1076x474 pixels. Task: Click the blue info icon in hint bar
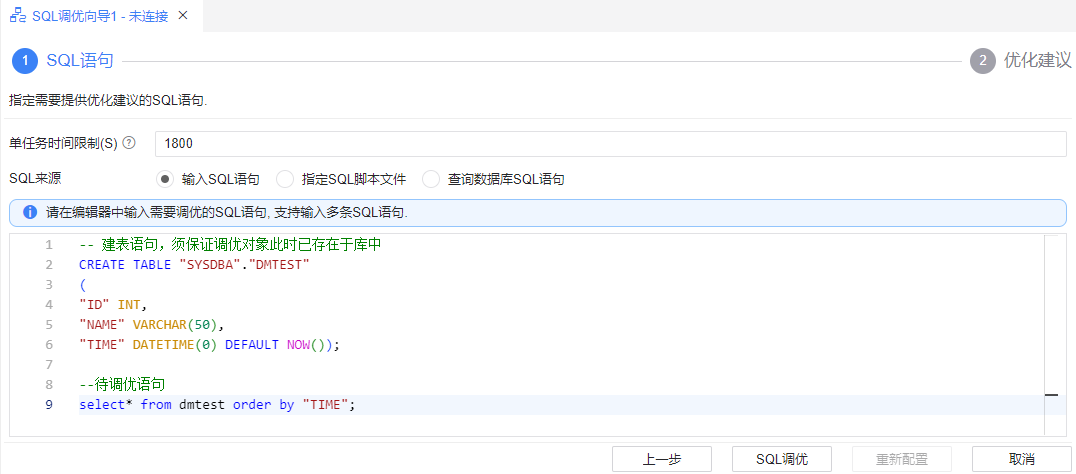coord(30,213)
